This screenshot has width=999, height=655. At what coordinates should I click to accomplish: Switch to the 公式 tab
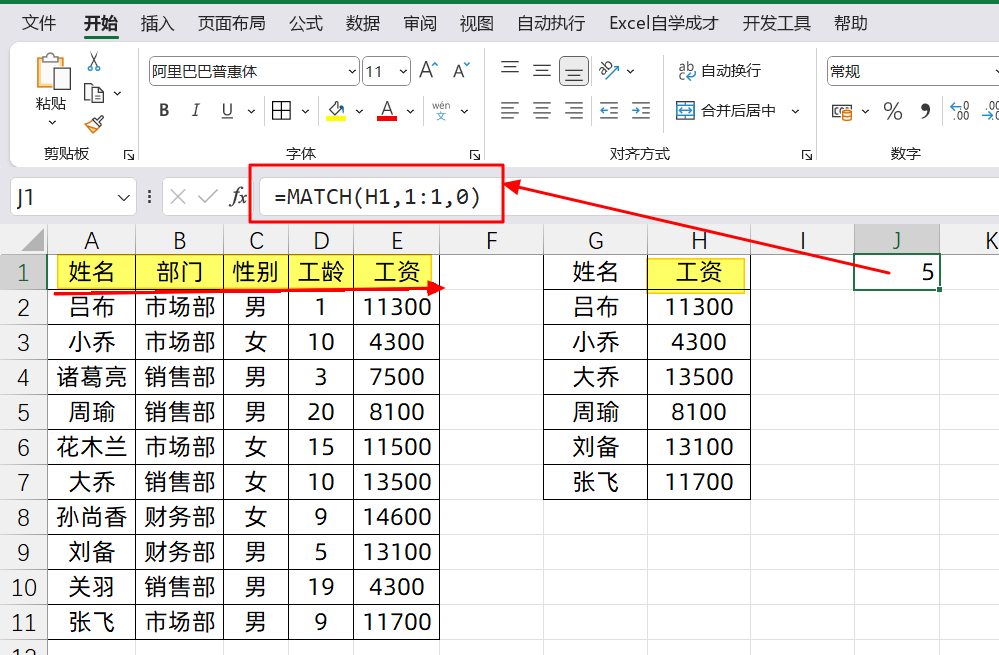tap(306, 24)
